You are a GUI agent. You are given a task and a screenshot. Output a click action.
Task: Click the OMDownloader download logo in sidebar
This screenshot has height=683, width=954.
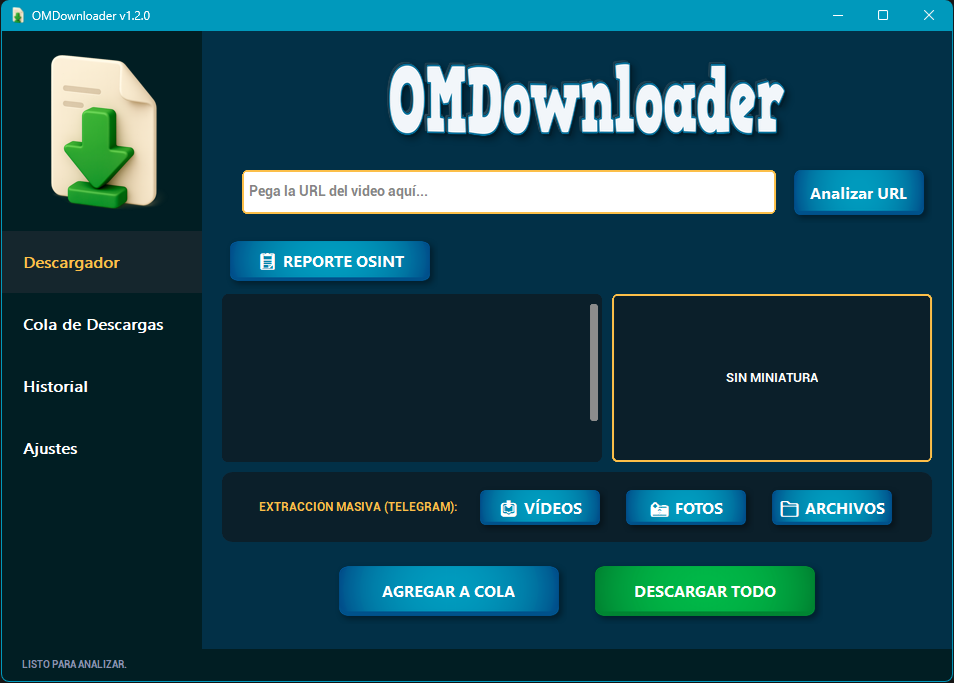[x=103, y=131]
